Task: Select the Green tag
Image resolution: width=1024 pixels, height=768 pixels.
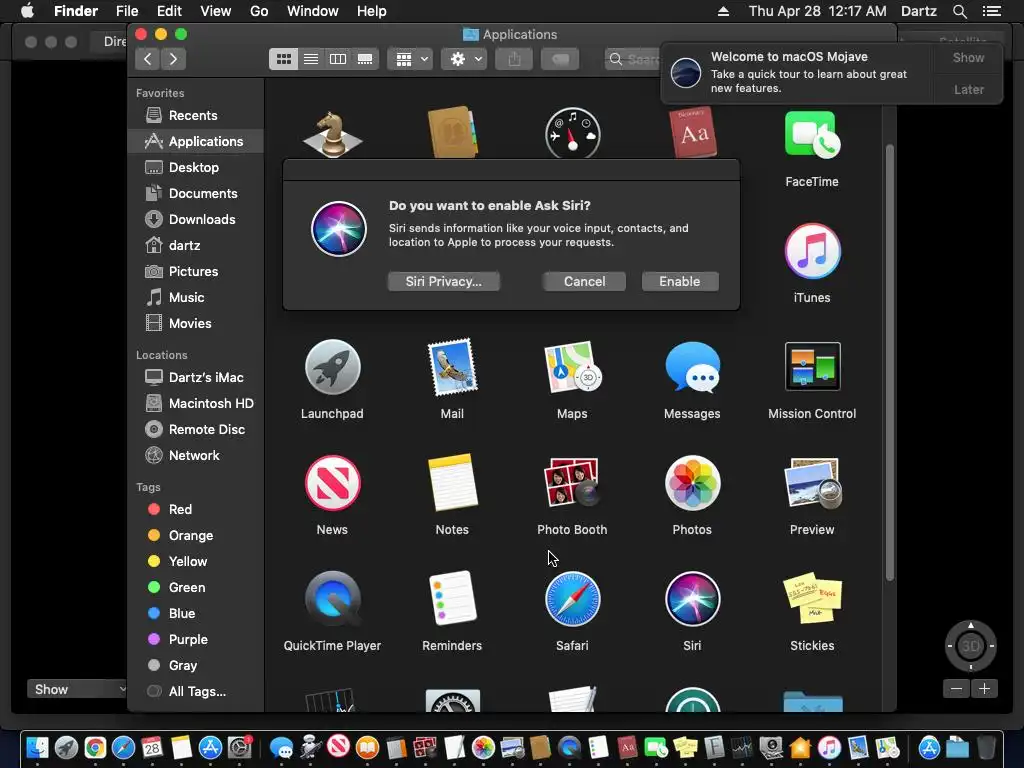Action: point(196,588)
